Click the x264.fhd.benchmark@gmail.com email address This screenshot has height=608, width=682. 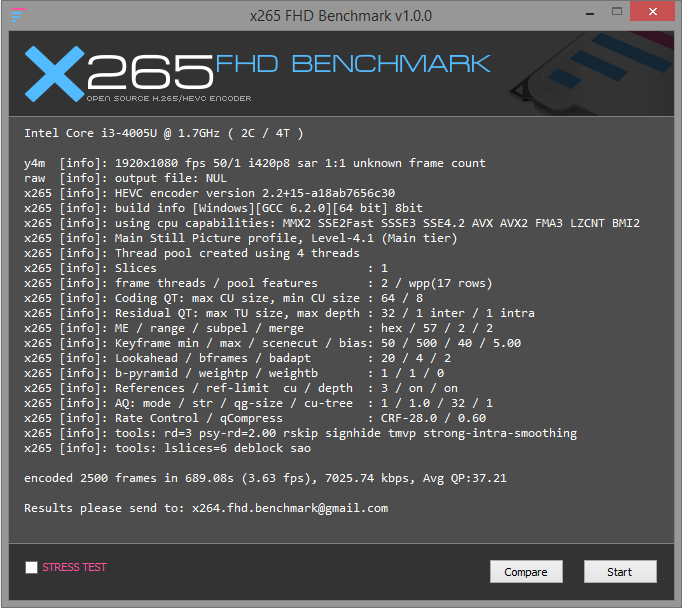(290, 508)
